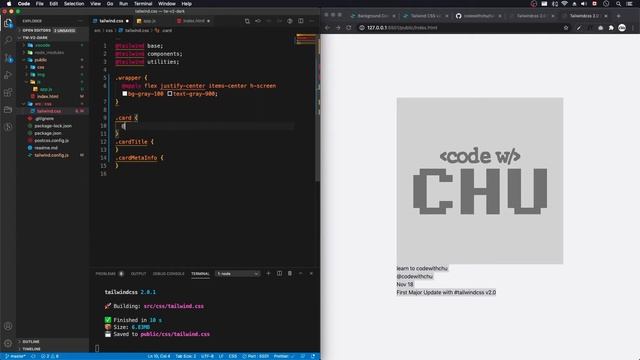
Task: Switch to the app.js editor tab
Action: (x=149, y=21)
